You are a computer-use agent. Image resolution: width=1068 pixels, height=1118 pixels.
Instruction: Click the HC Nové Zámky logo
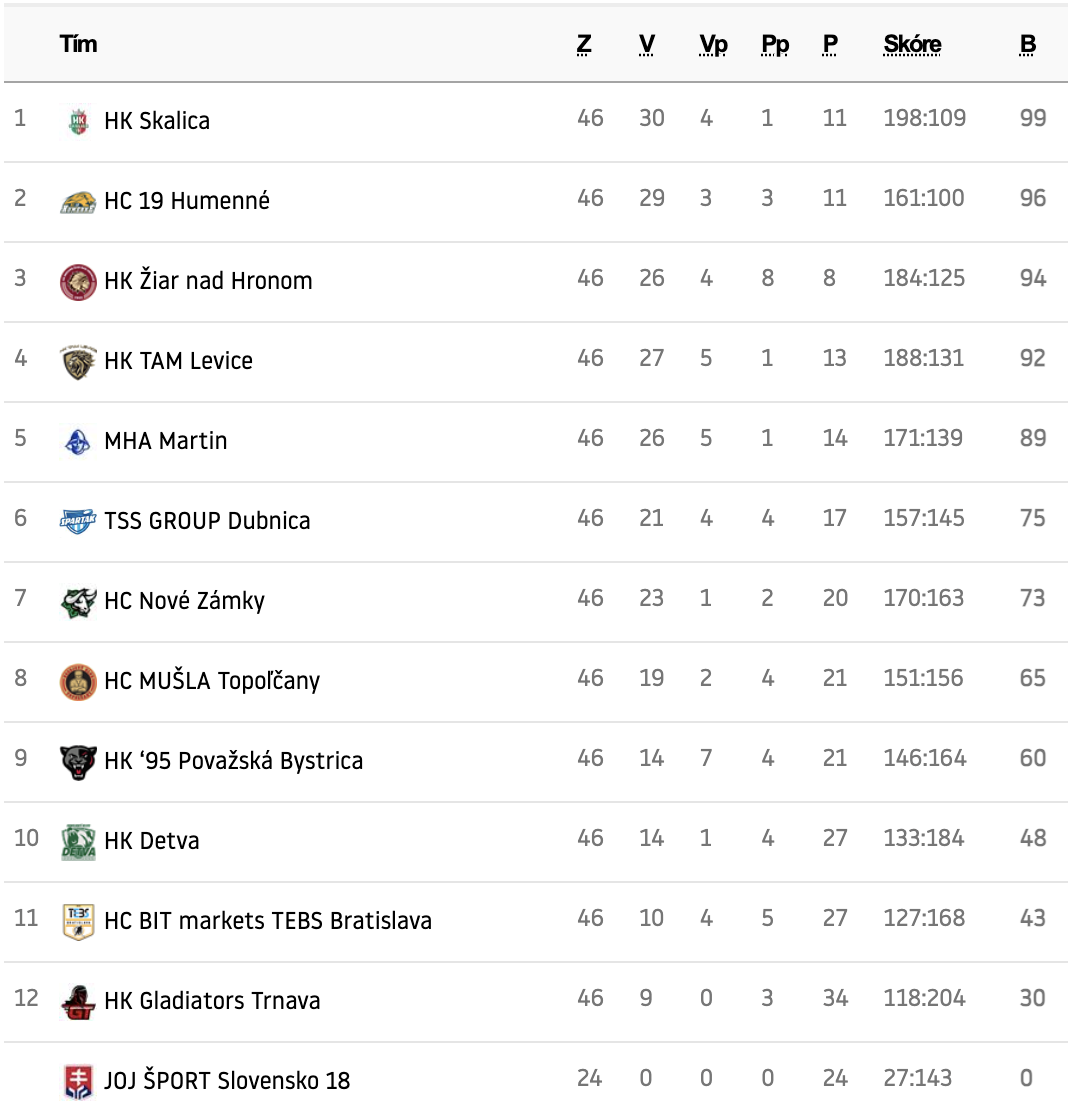(x=78, y=601)
